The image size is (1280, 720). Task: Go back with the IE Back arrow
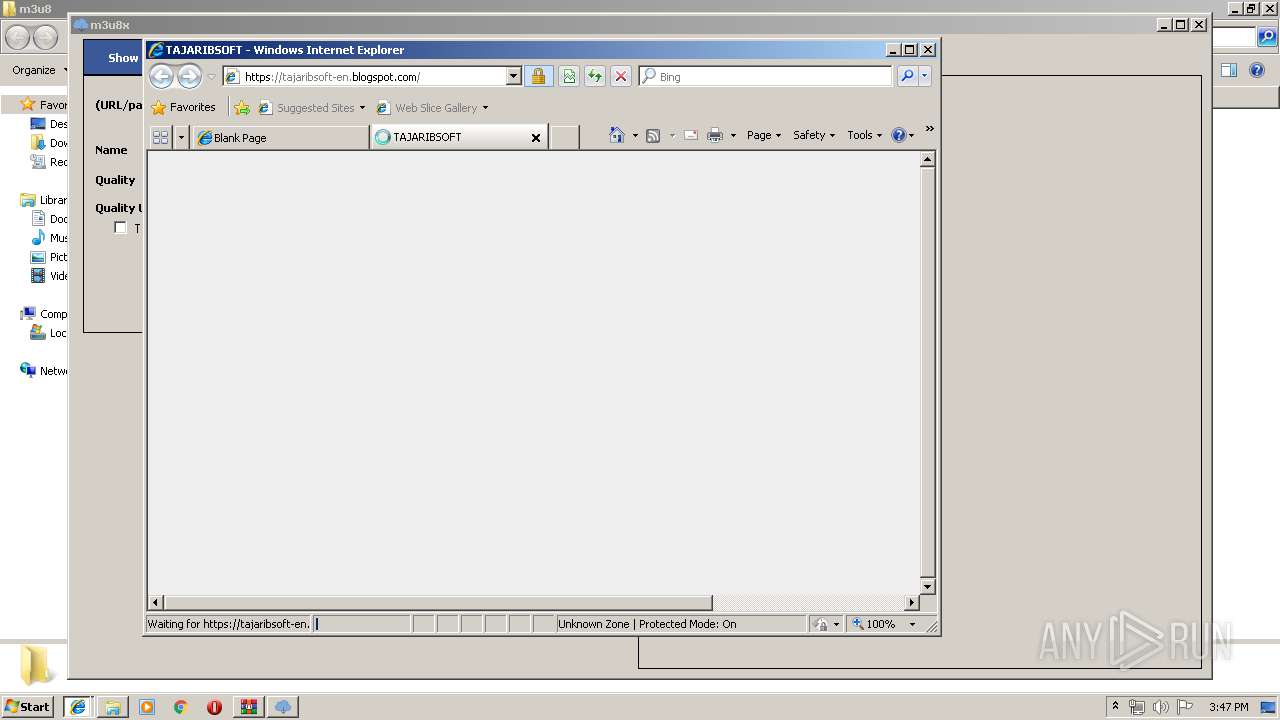pyautogui.click(x=161, y=76)
